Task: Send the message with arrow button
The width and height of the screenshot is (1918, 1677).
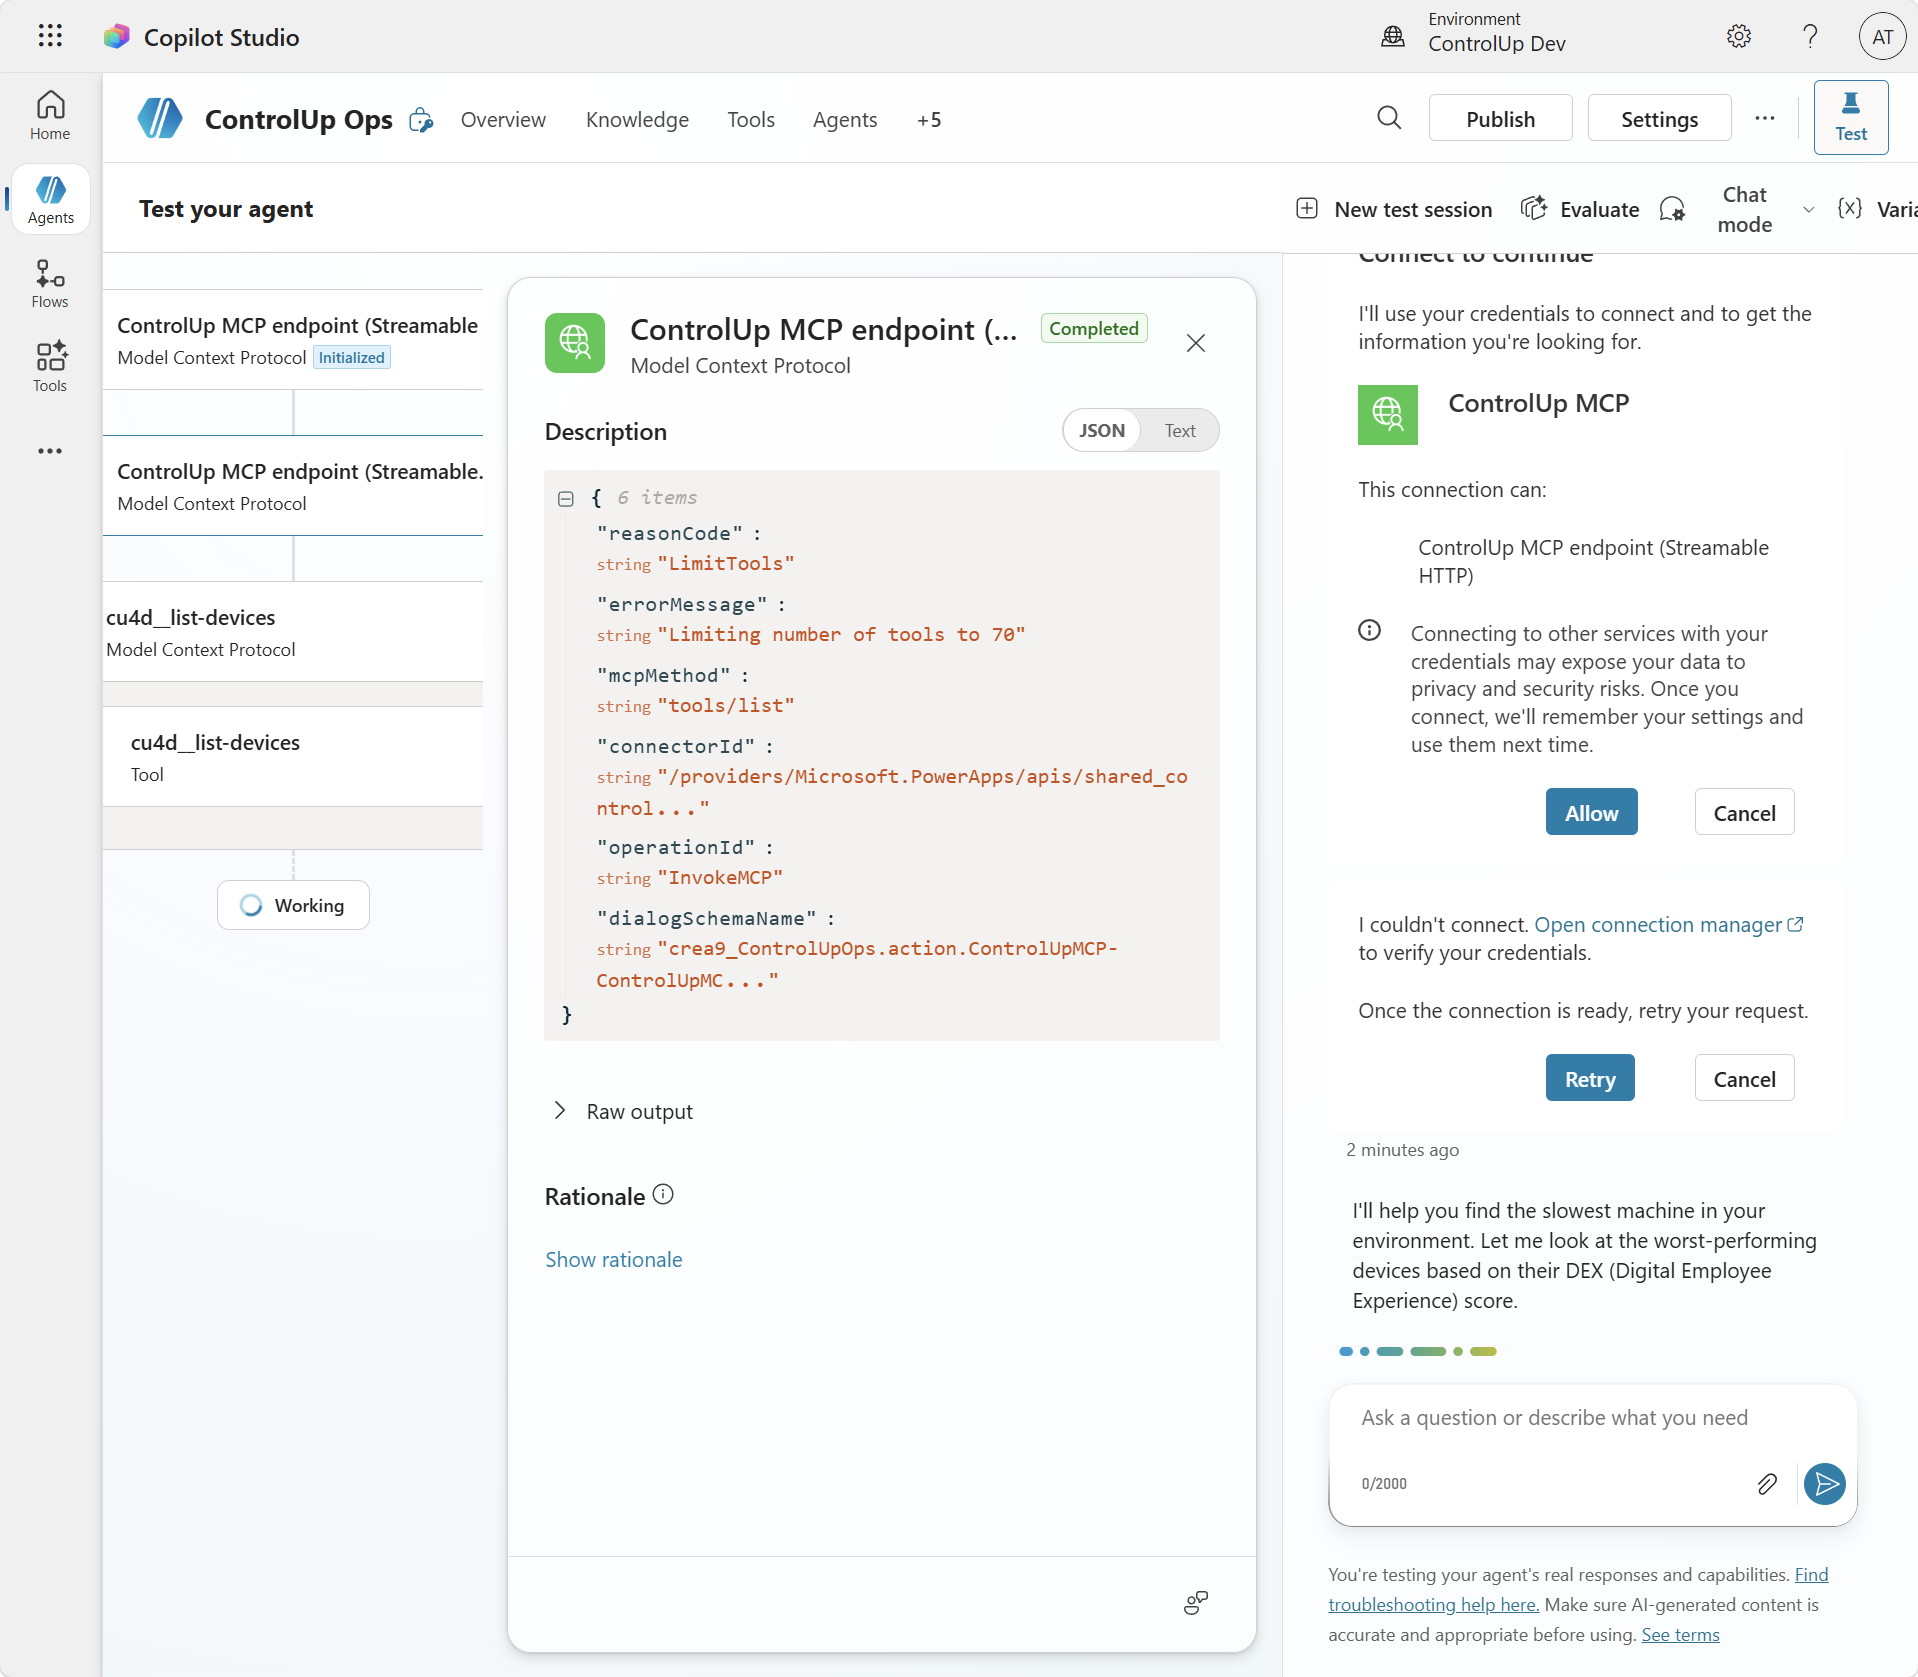Action: 1825,1484
